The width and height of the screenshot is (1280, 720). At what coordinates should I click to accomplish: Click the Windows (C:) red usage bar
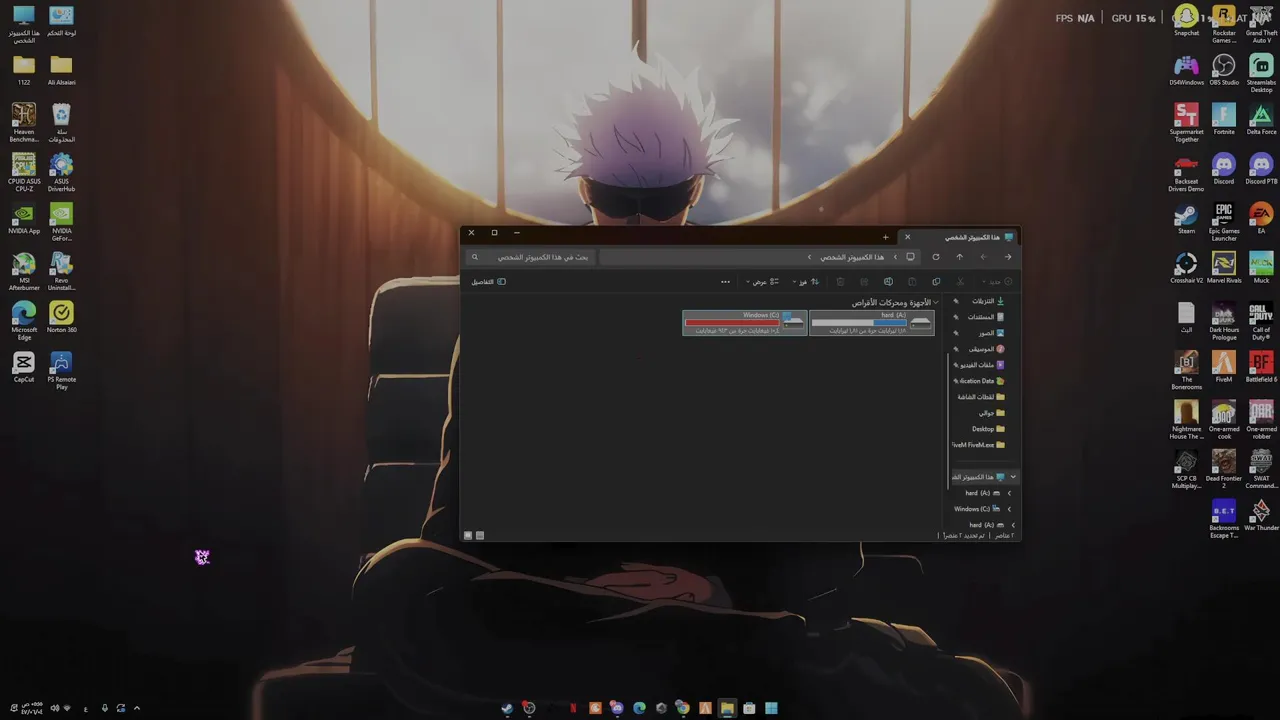(x=733, y=323)
